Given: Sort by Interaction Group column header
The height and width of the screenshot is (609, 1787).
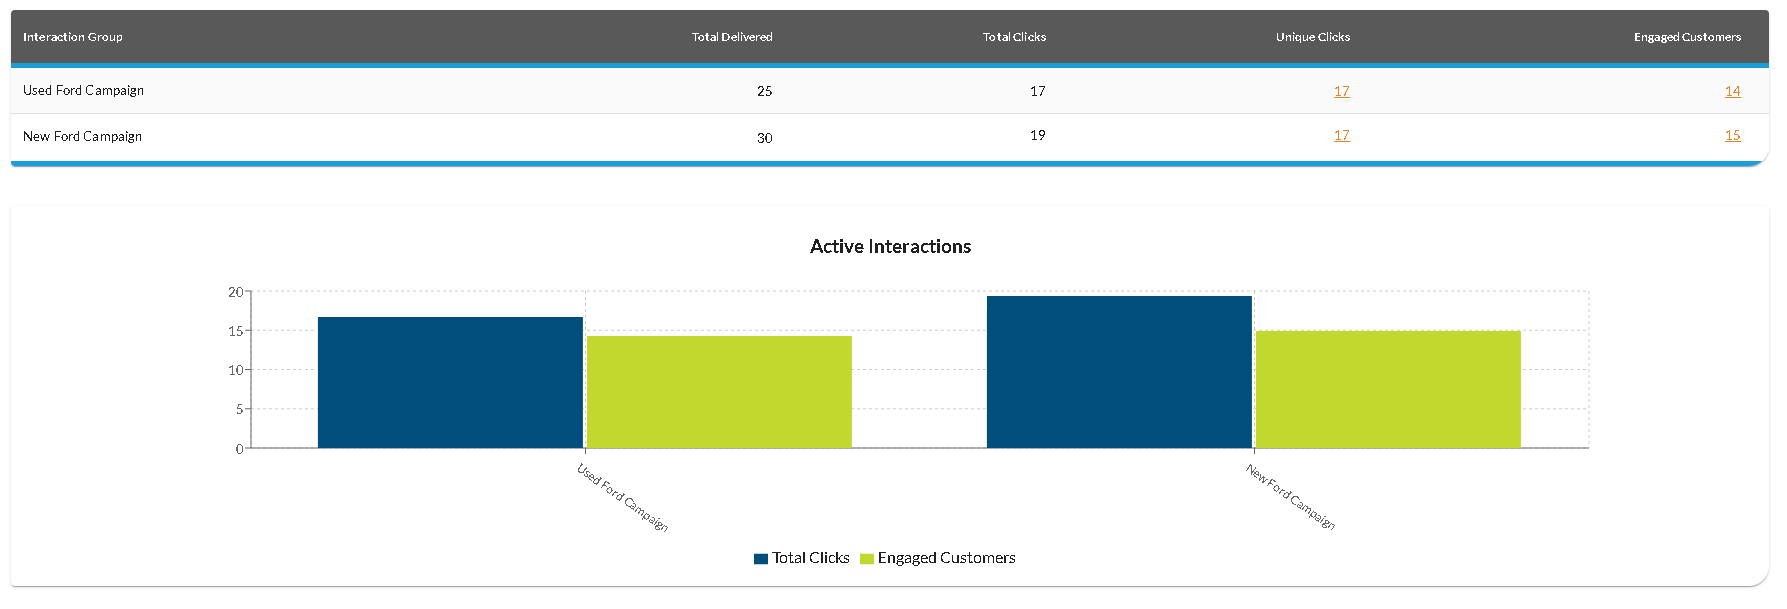Looking at the screenshot, I should pos(73,37).
